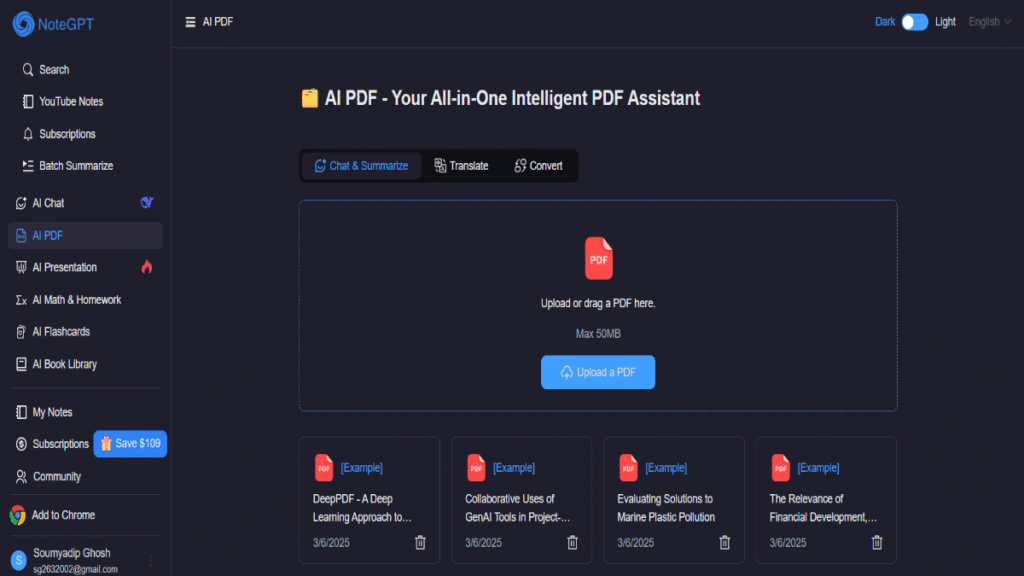The width and height of the screenshot is (1024, 576).
Task: Click the sg2632002@gmail.com email text
Action: pyautogui.click(x=75, y=569)
